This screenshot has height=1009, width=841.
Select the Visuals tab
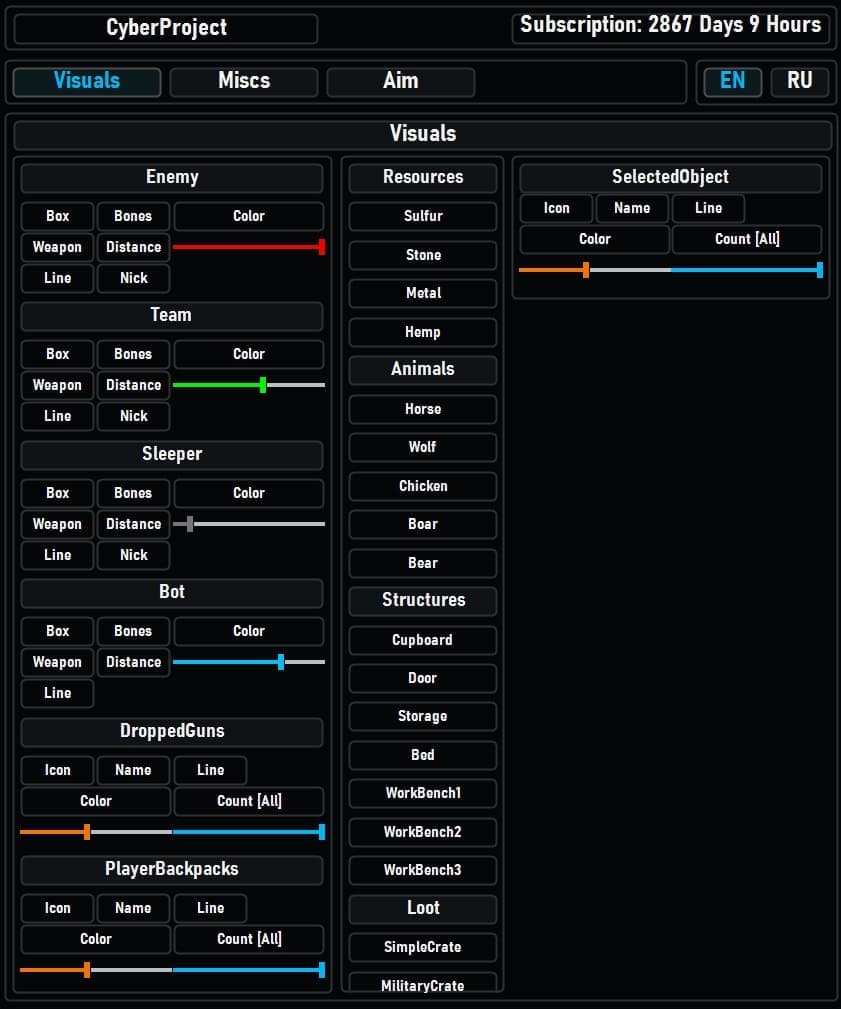click(x=87, y=81)
